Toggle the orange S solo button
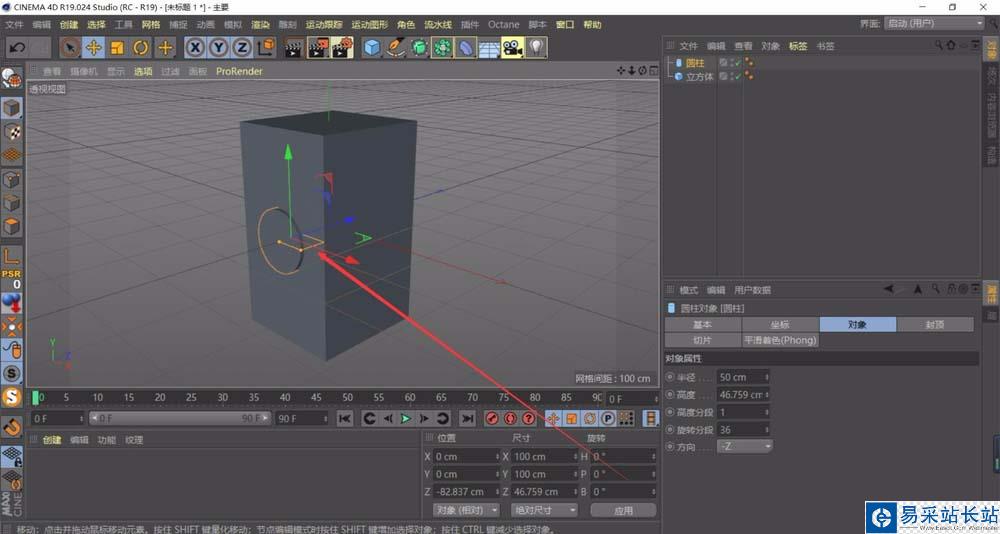Image resolution: width=1000 pixels, height=534 pixels. pos(11,397)
